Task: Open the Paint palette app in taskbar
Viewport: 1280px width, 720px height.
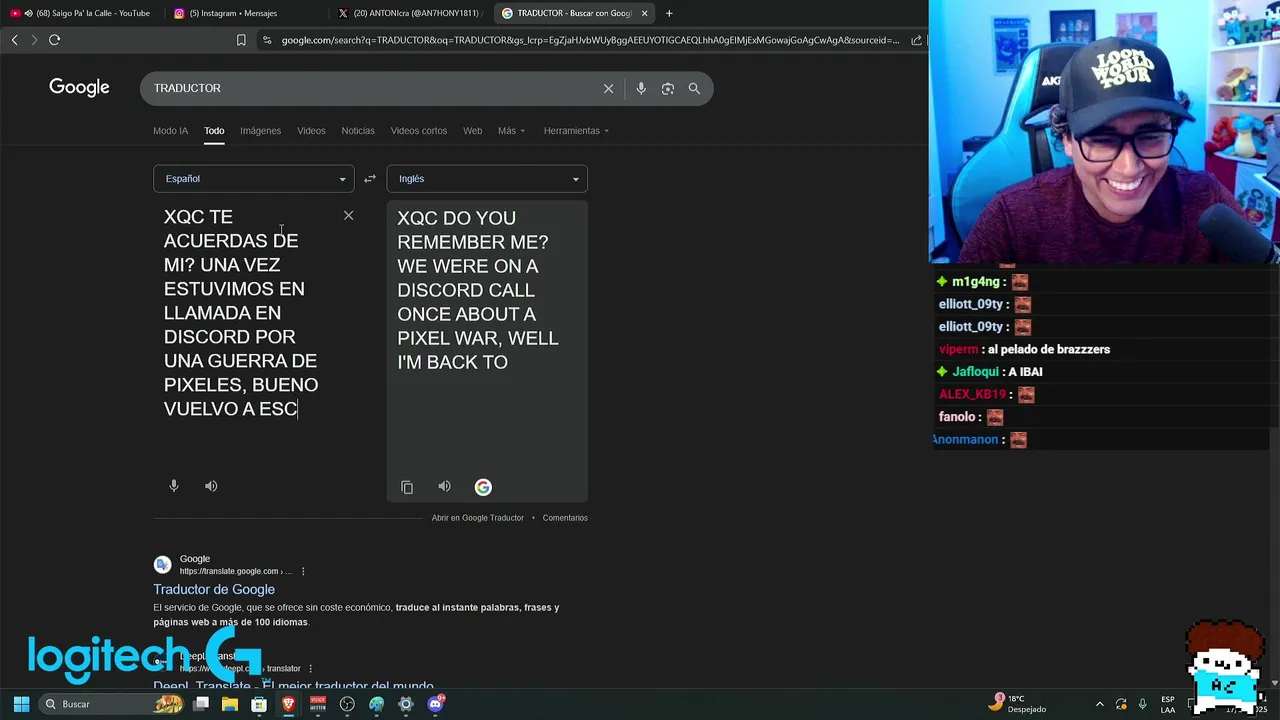Action: (x=376, y=704)
